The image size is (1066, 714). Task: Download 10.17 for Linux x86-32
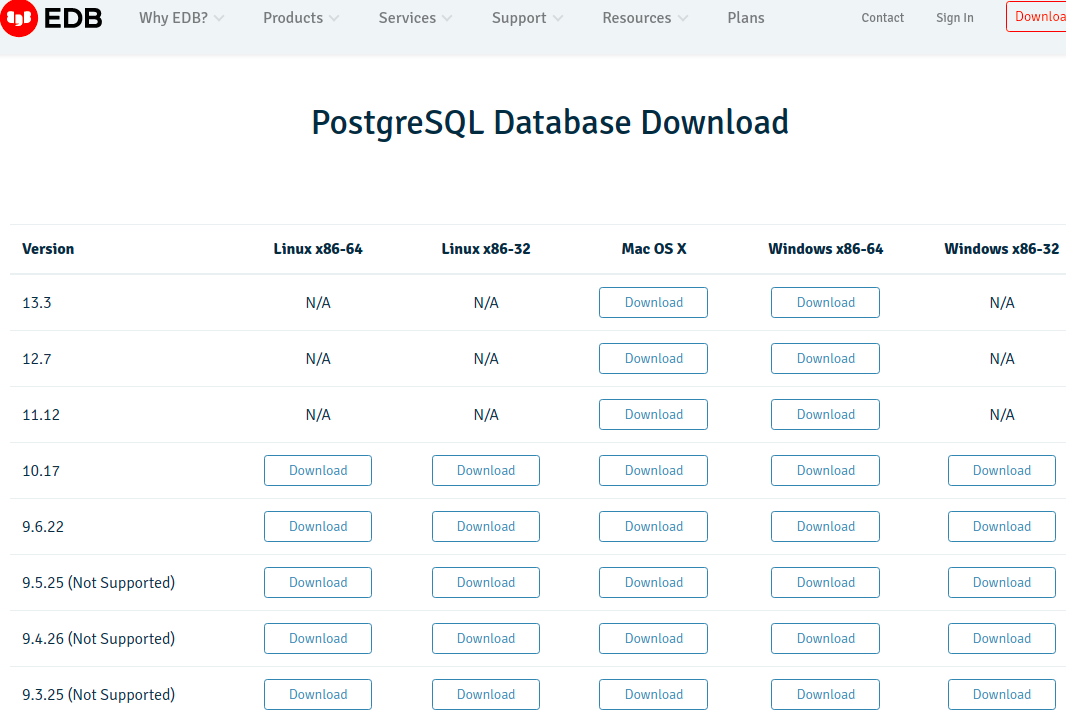point(486,471)
